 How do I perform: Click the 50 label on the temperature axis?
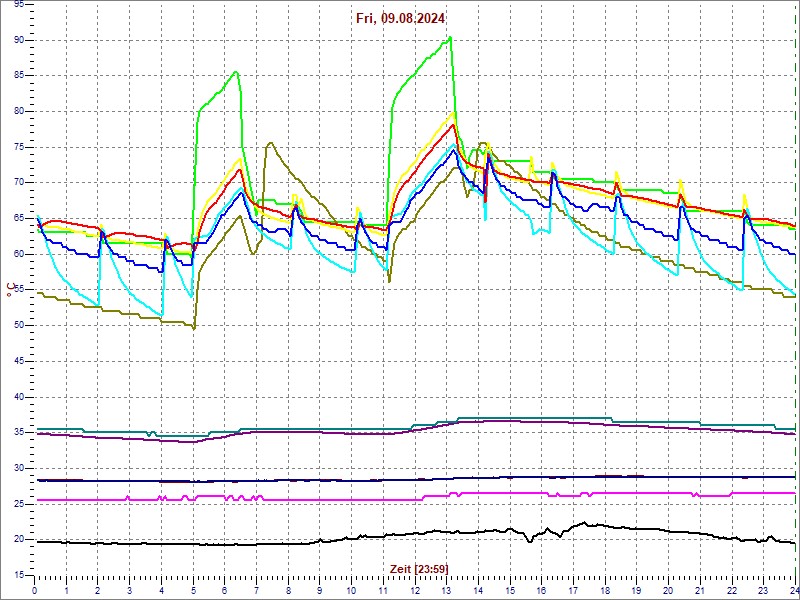(19, 325)
